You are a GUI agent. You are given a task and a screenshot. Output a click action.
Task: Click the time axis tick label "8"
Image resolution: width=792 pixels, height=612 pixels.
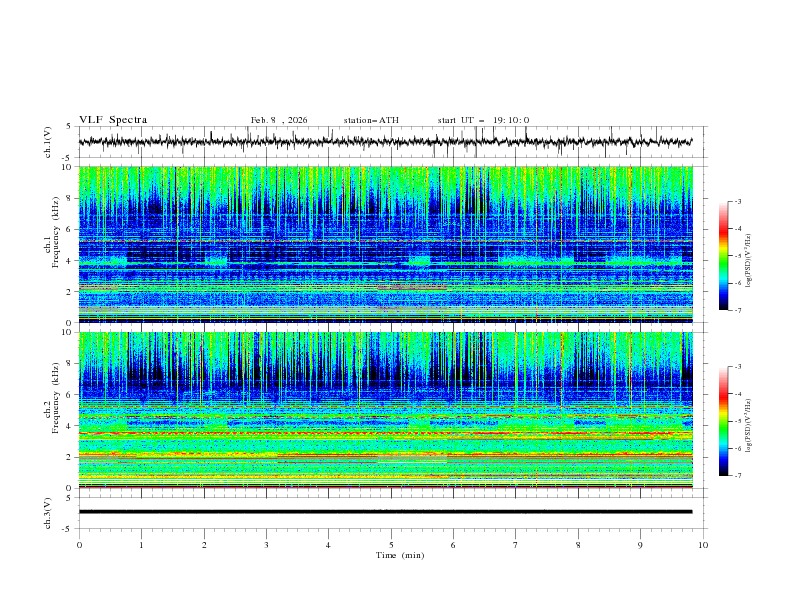tap(578, 545)
